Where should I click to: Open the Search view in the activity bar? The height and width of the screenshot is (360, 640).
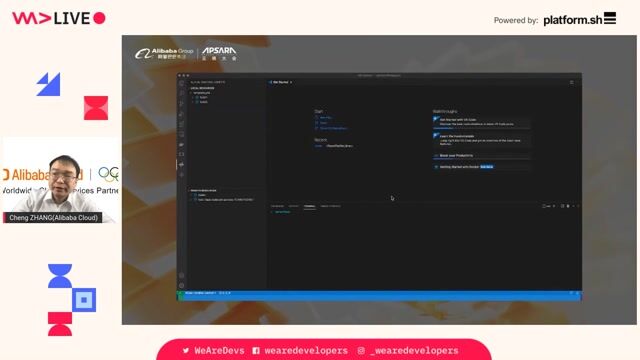[182, 93]
